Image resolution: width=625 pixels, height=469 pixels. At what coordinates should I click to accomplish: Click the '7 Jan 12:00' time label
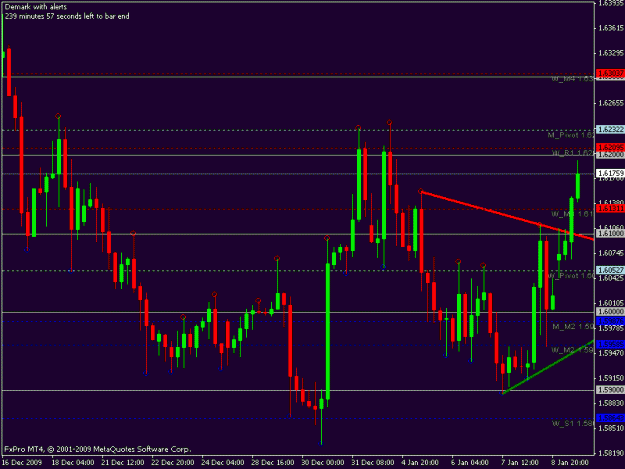[x=520, y=463]
